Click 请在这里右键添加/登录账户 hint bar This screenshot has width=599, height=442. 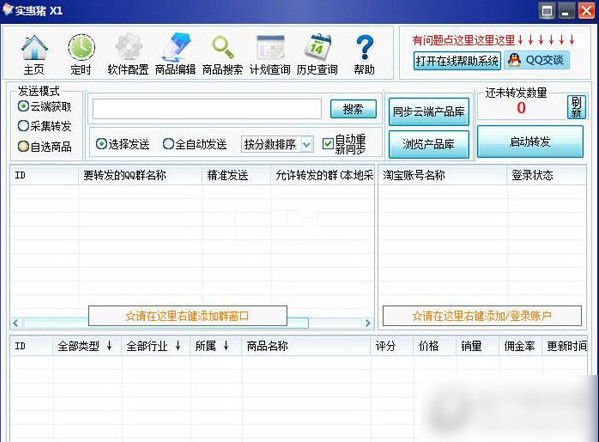[x=482, y=316]
